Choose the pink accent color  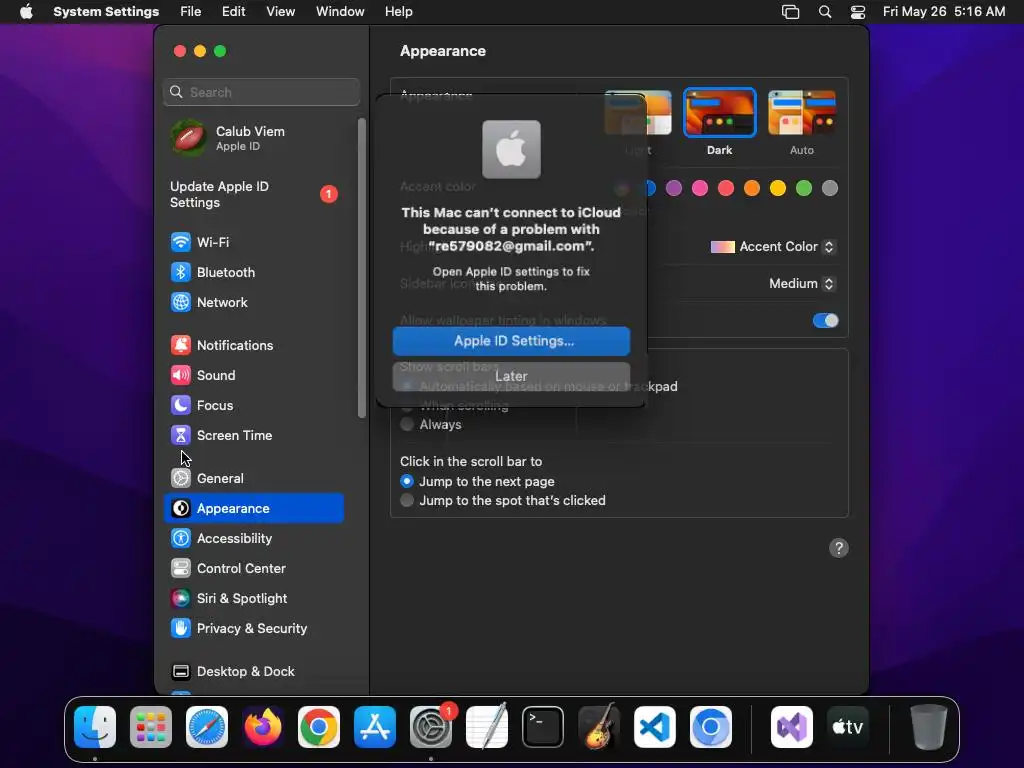point(700,189)
